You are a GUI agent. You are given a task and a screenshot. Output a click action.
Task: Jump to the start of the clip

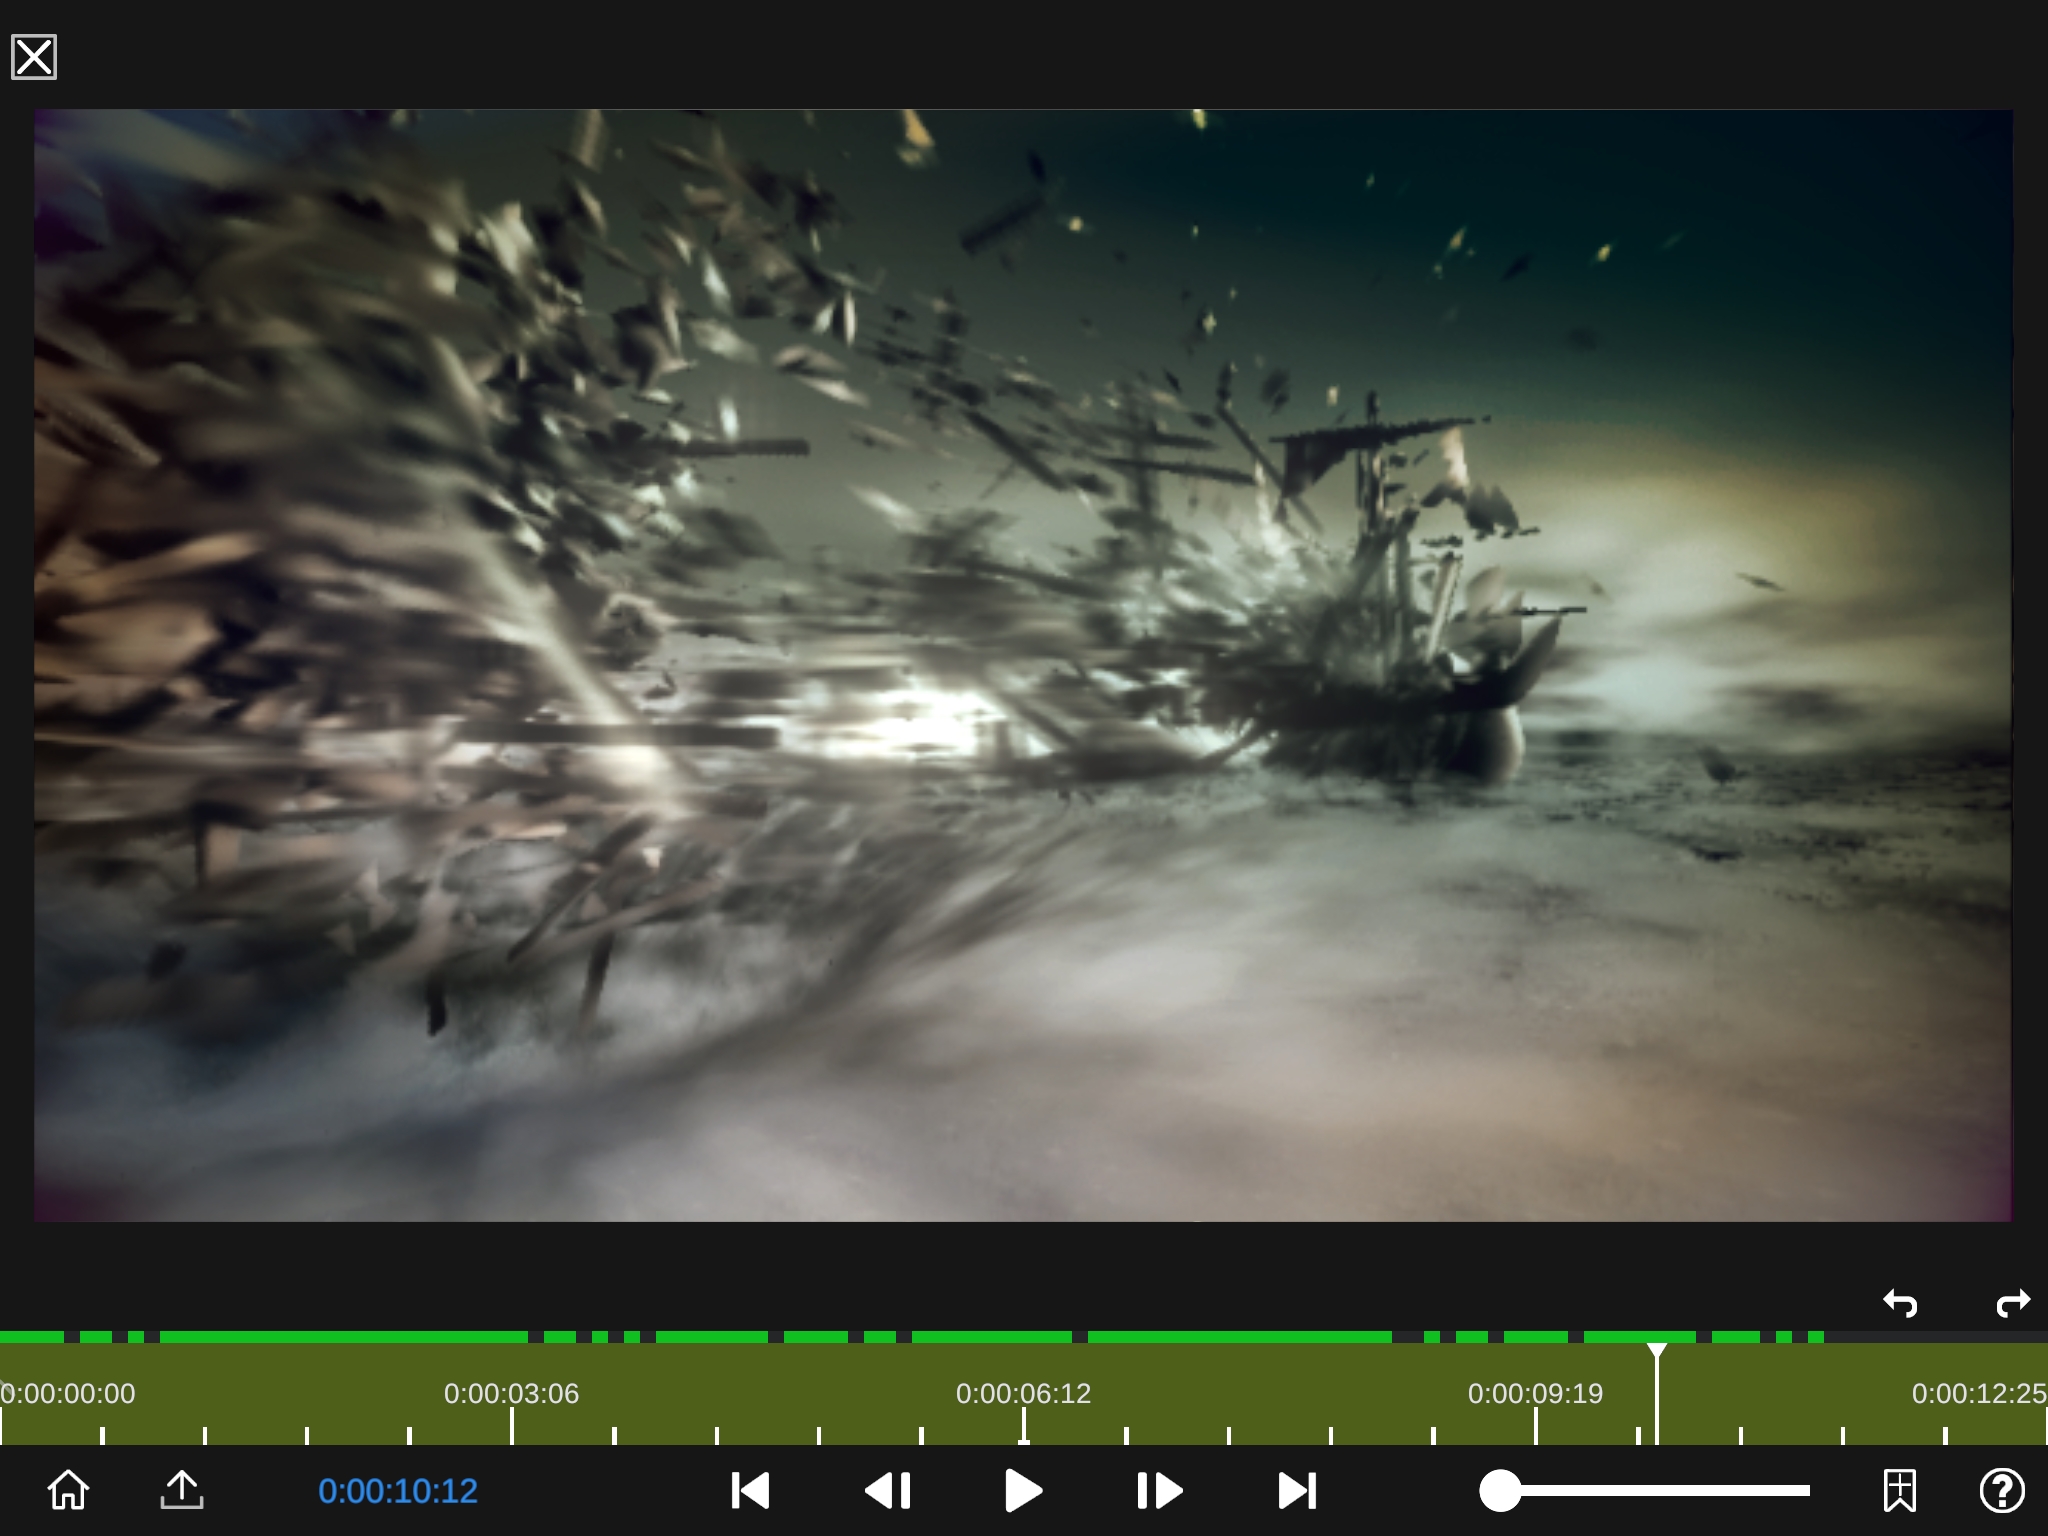[x=751, y=1490]
